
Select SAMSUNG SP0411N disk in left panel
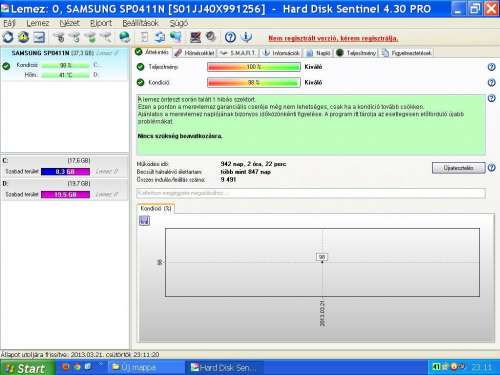pyautogui.click(x=64, y=64)
